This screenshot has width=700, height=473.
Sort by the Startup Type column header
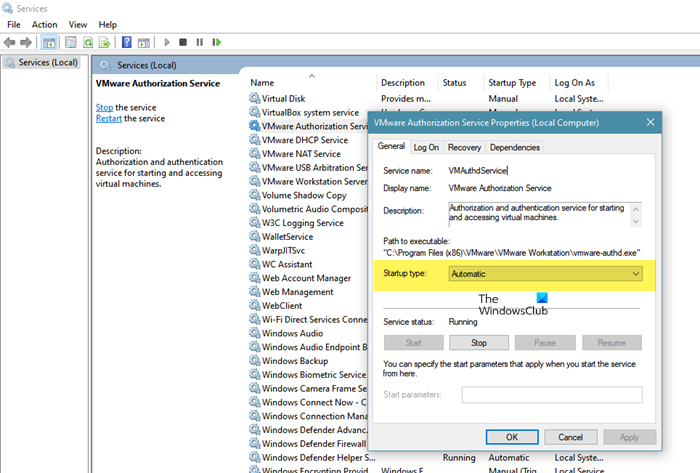point(518,83)
